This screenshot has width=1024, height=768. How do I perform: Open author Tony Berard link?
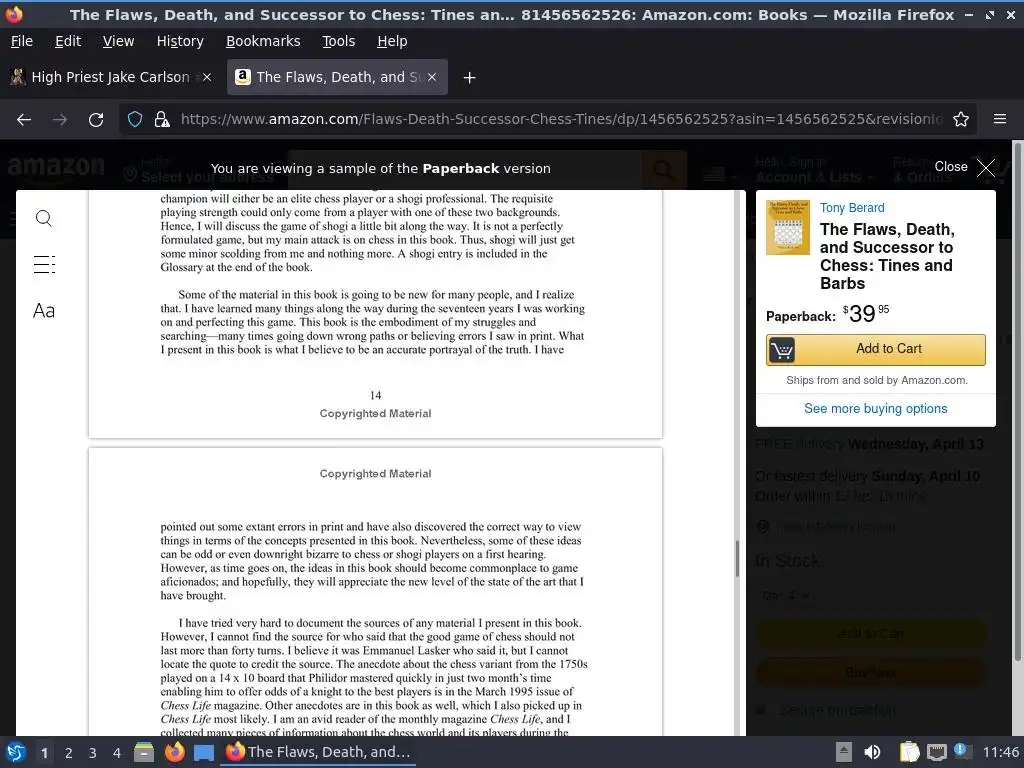tap(852, 208)
